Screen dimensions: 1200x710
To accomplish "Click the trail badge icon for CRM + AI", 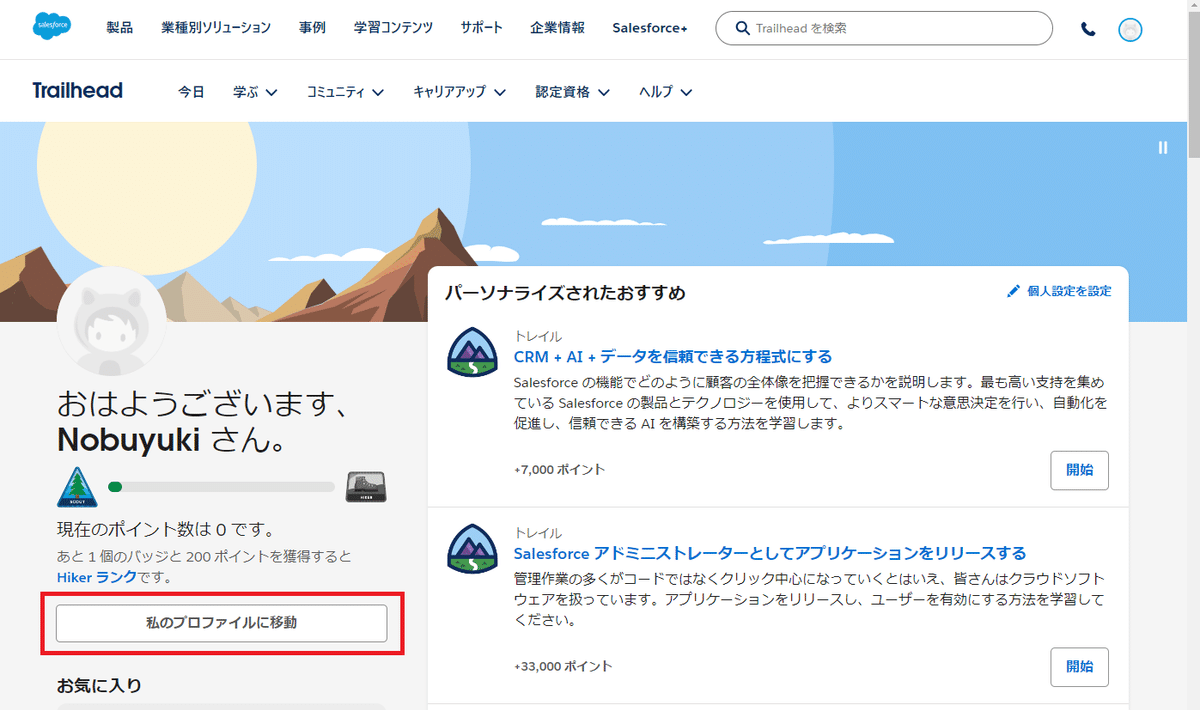I will (472, 352).
